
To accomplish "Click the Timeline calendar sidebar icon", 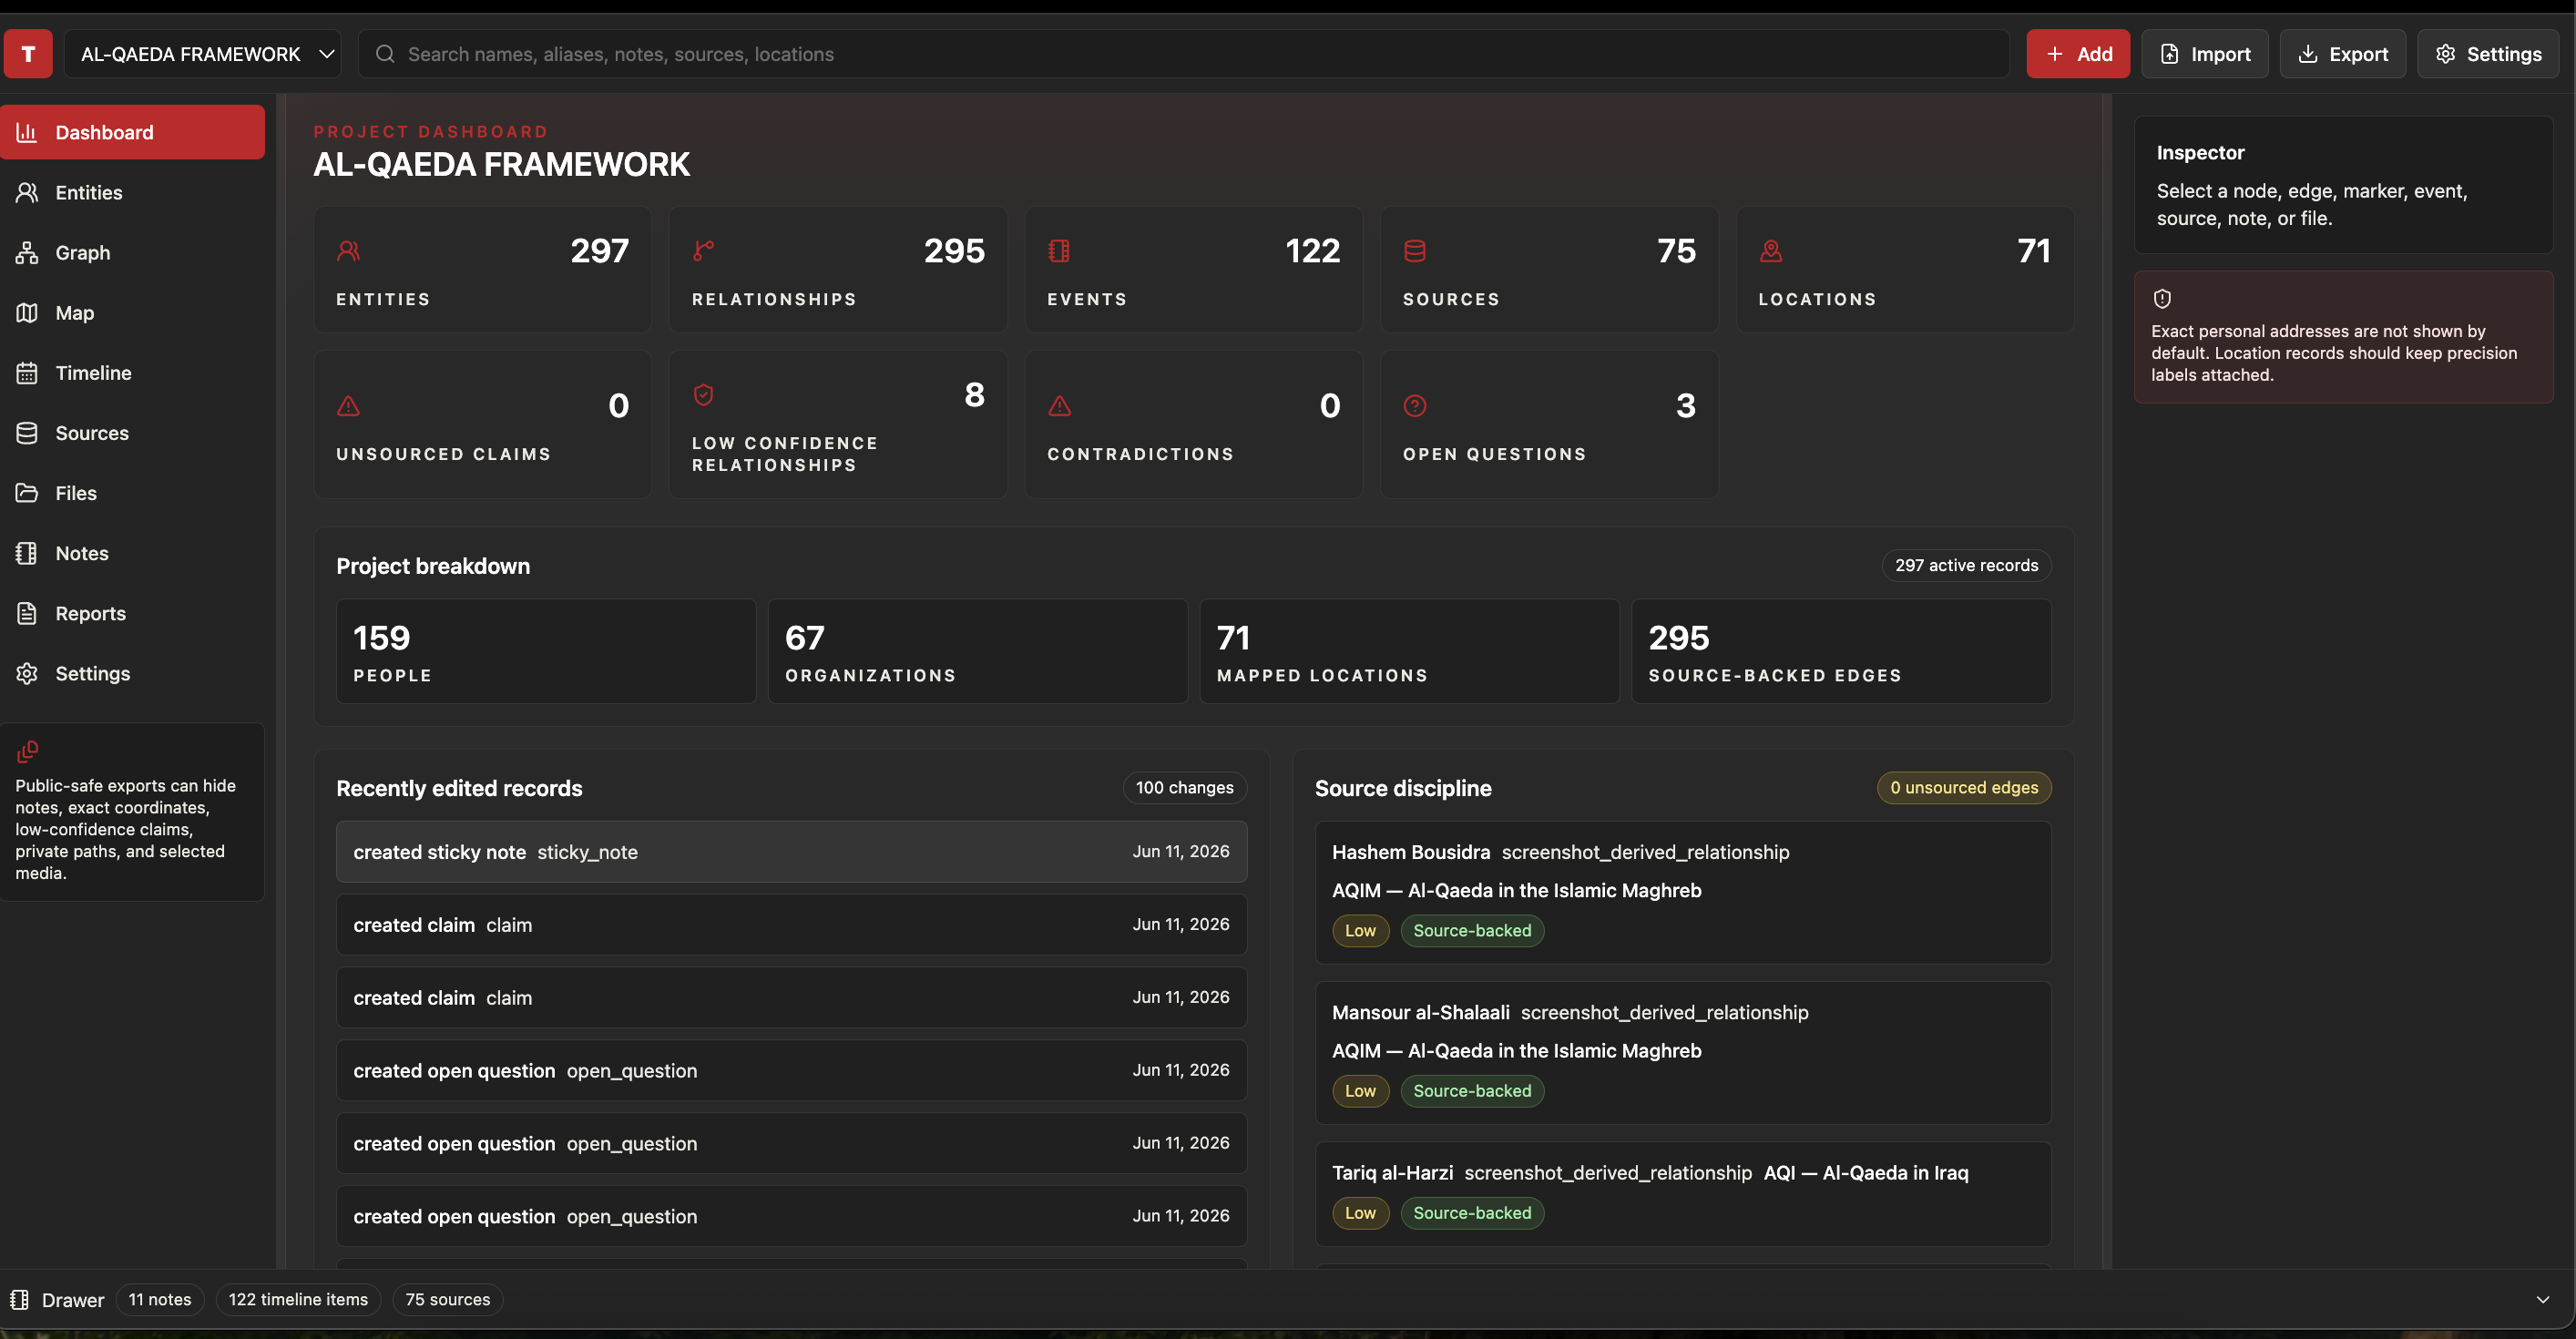I will (x=27, y=372).
